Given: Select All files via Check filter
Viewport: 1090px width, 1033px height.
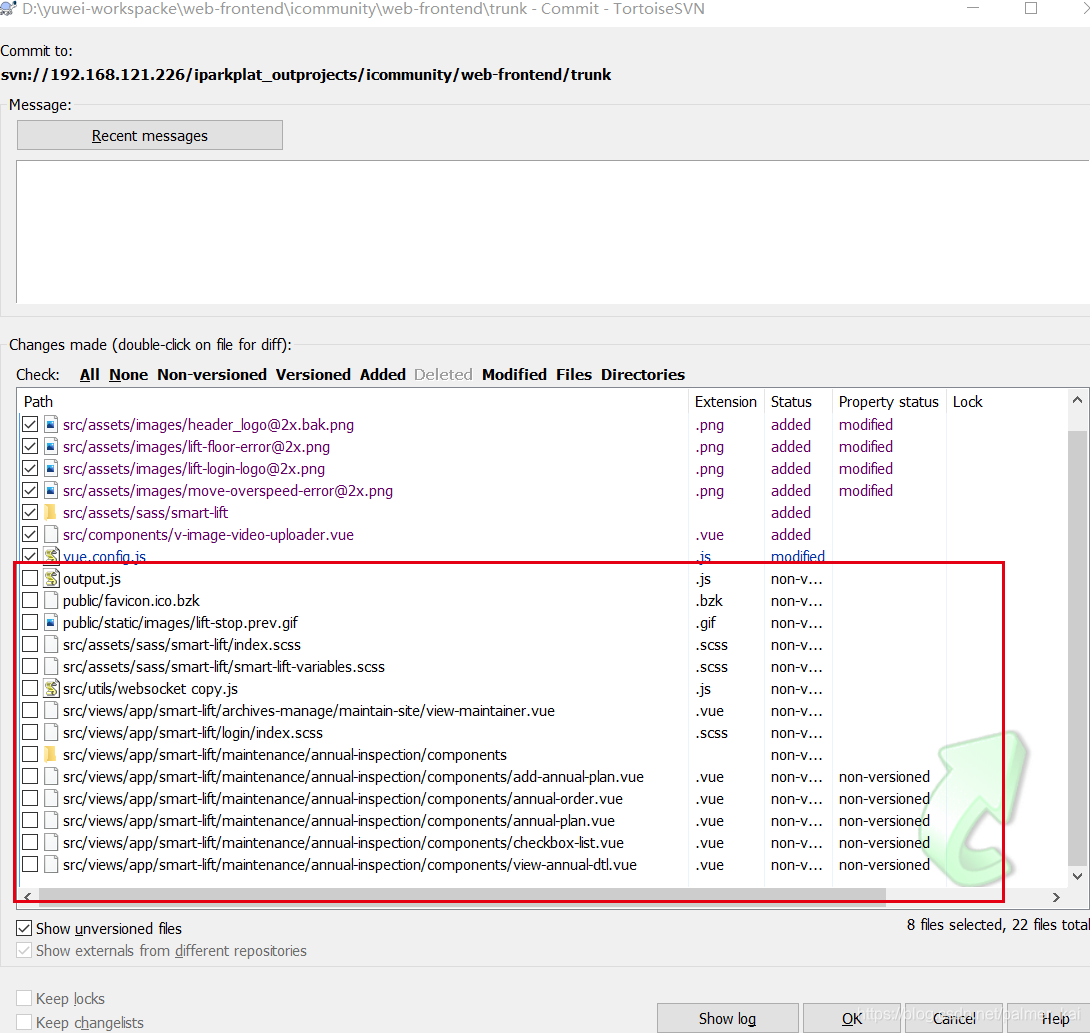Looking at the screenshot, I should (x=90, y=374).
